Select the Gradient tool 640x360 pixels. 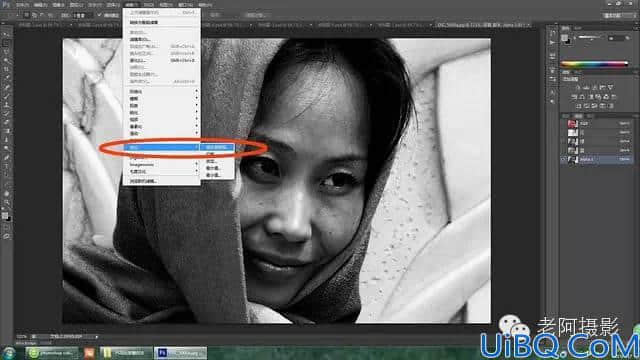(x=6, y=131)
